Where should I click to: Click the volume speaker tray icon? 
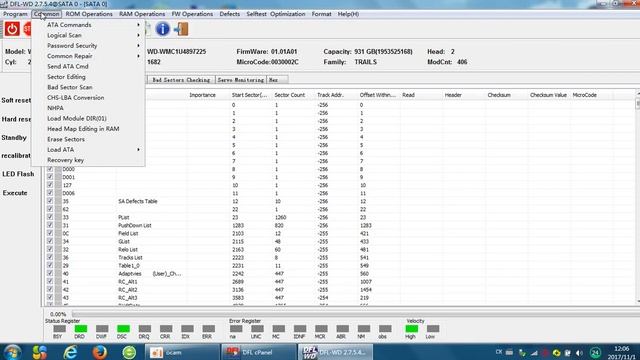(579, 353)
